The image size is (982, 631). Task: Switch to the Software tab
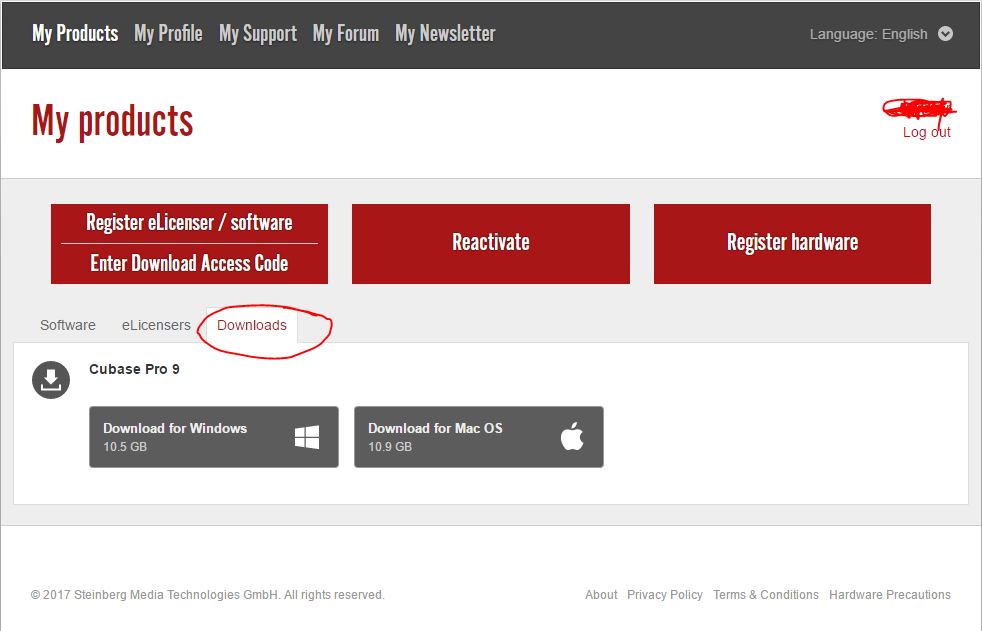[x=68, y=325]
